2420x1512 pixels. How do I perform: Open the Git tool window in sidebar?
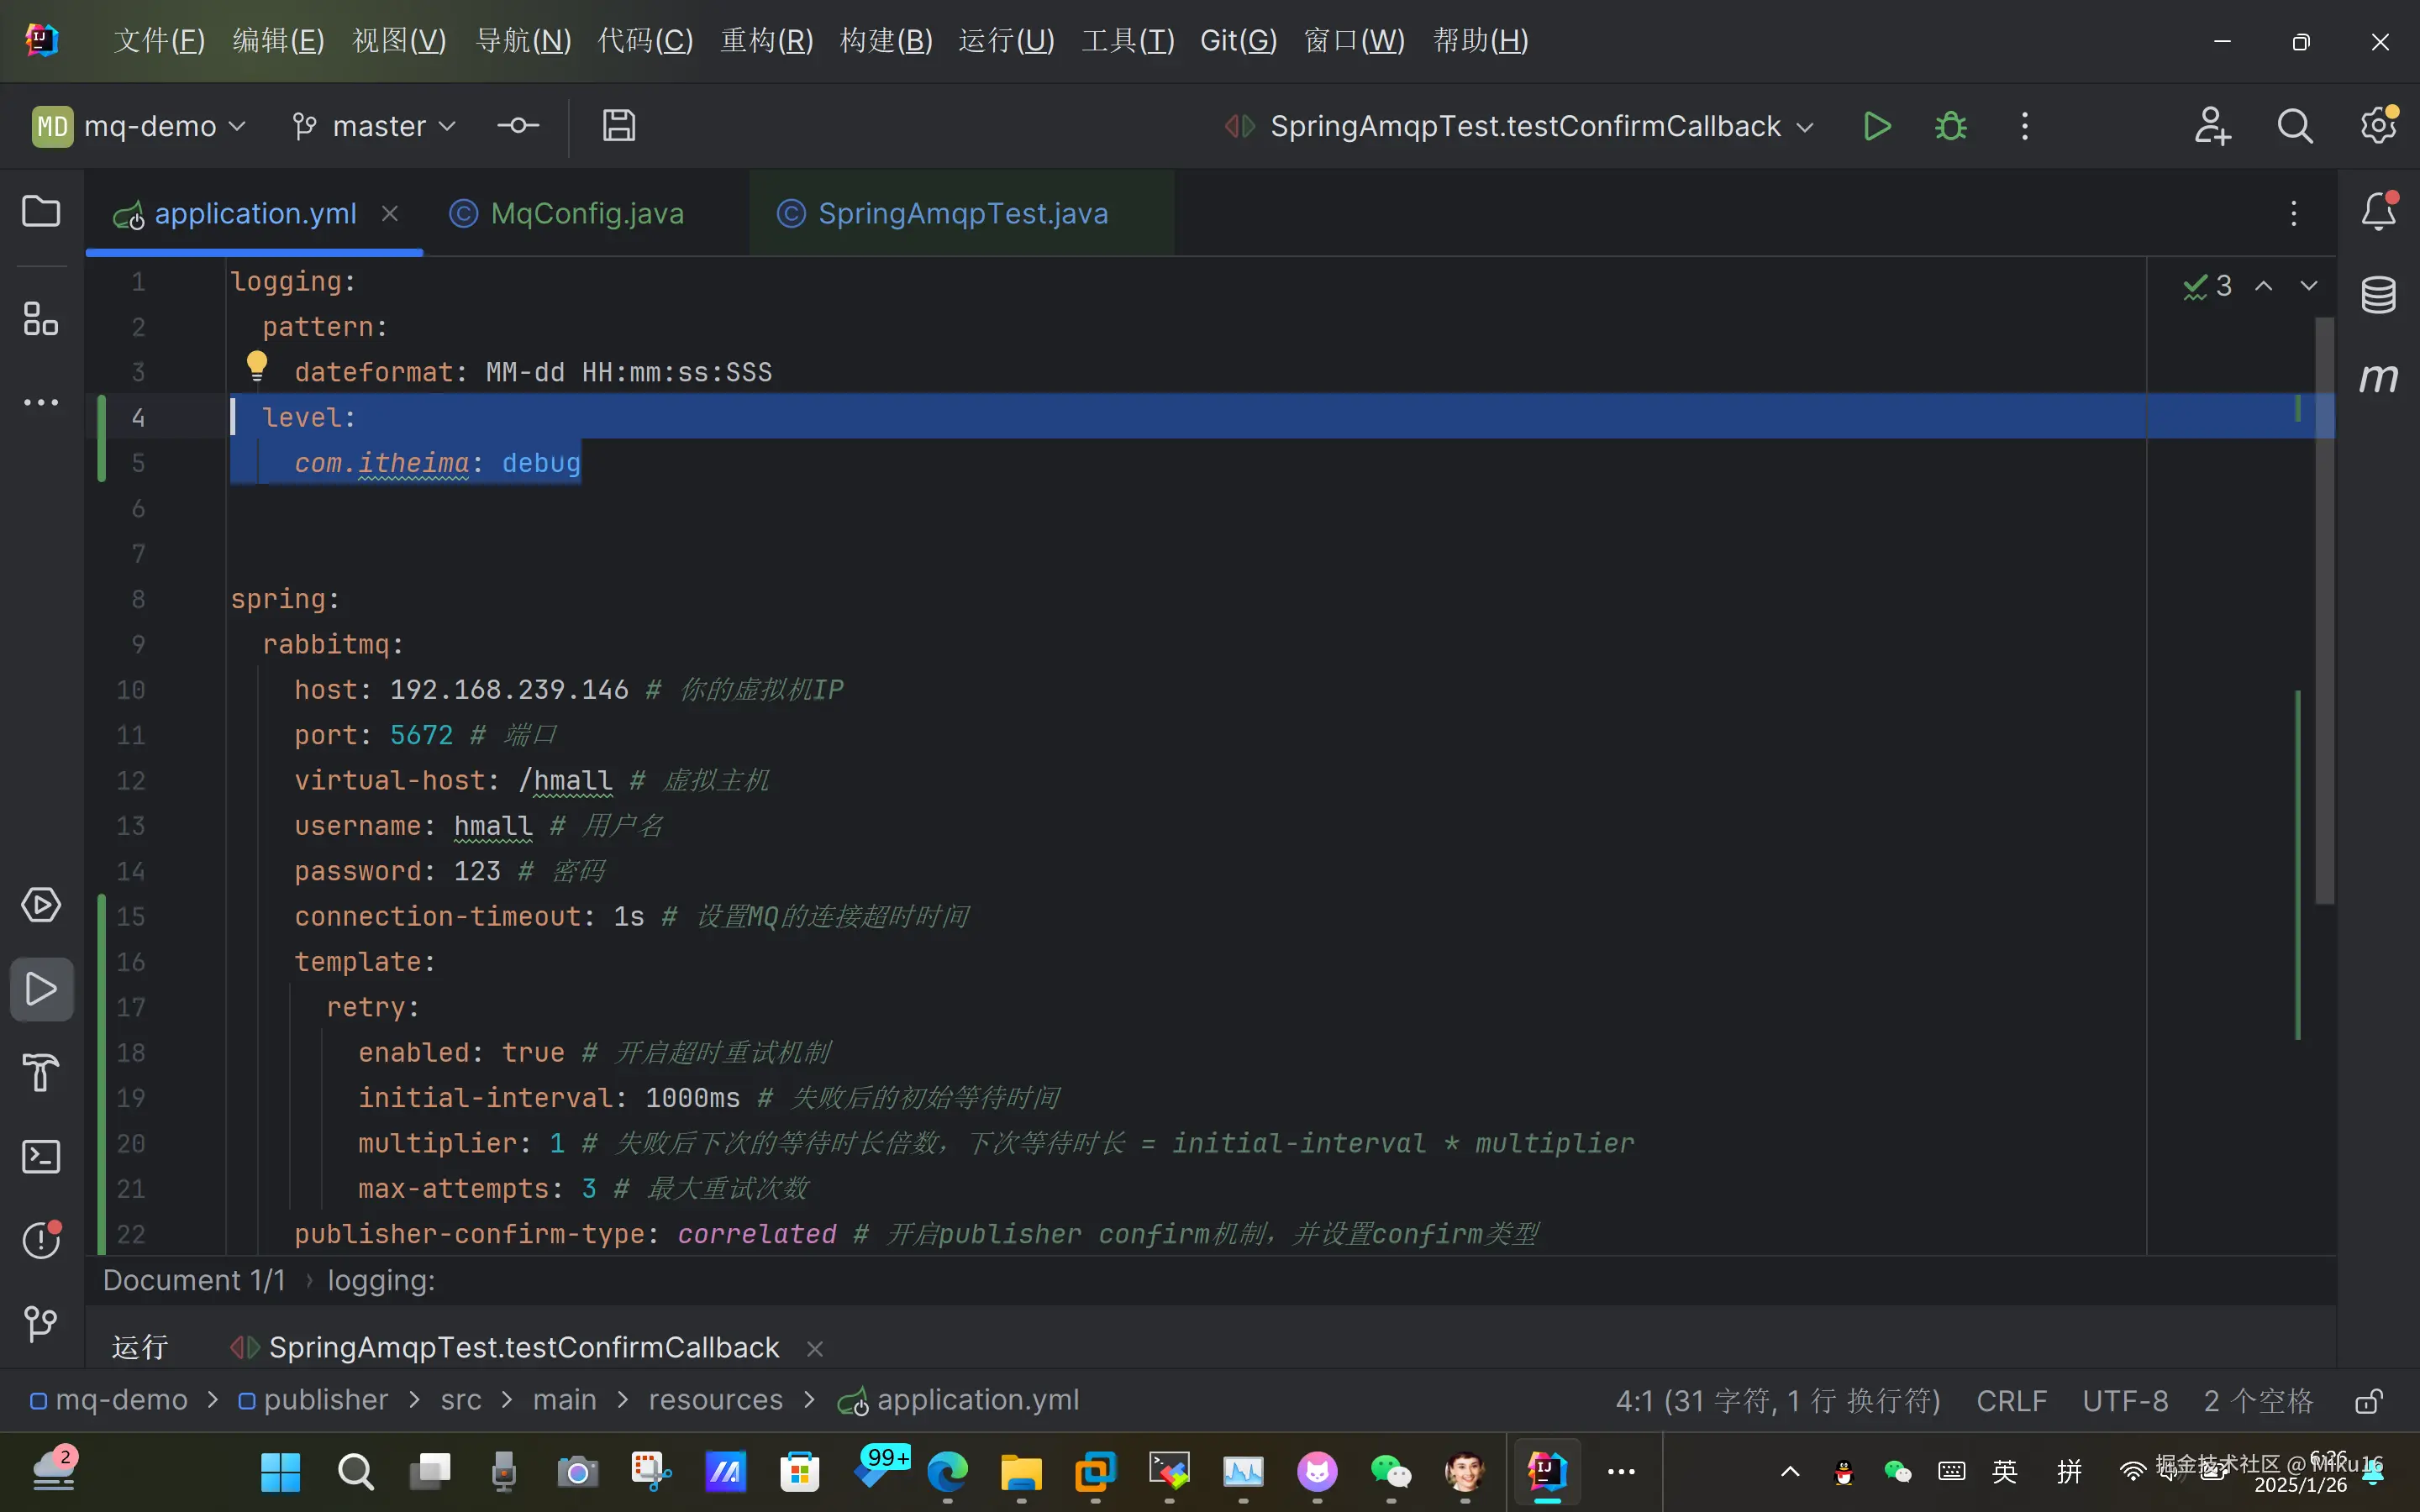pyautogui.click(x=41, y=1324)
